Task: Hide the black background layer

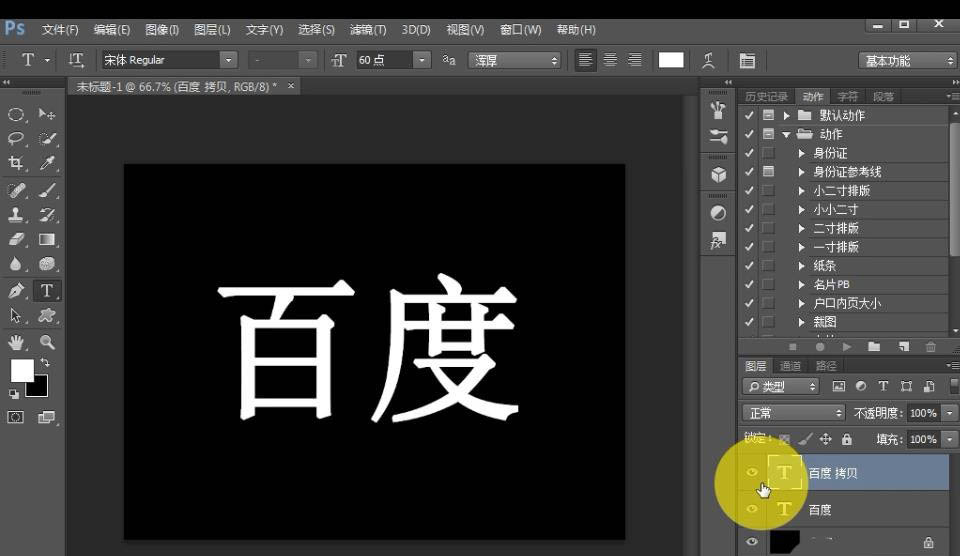Action: click(752, 541)
